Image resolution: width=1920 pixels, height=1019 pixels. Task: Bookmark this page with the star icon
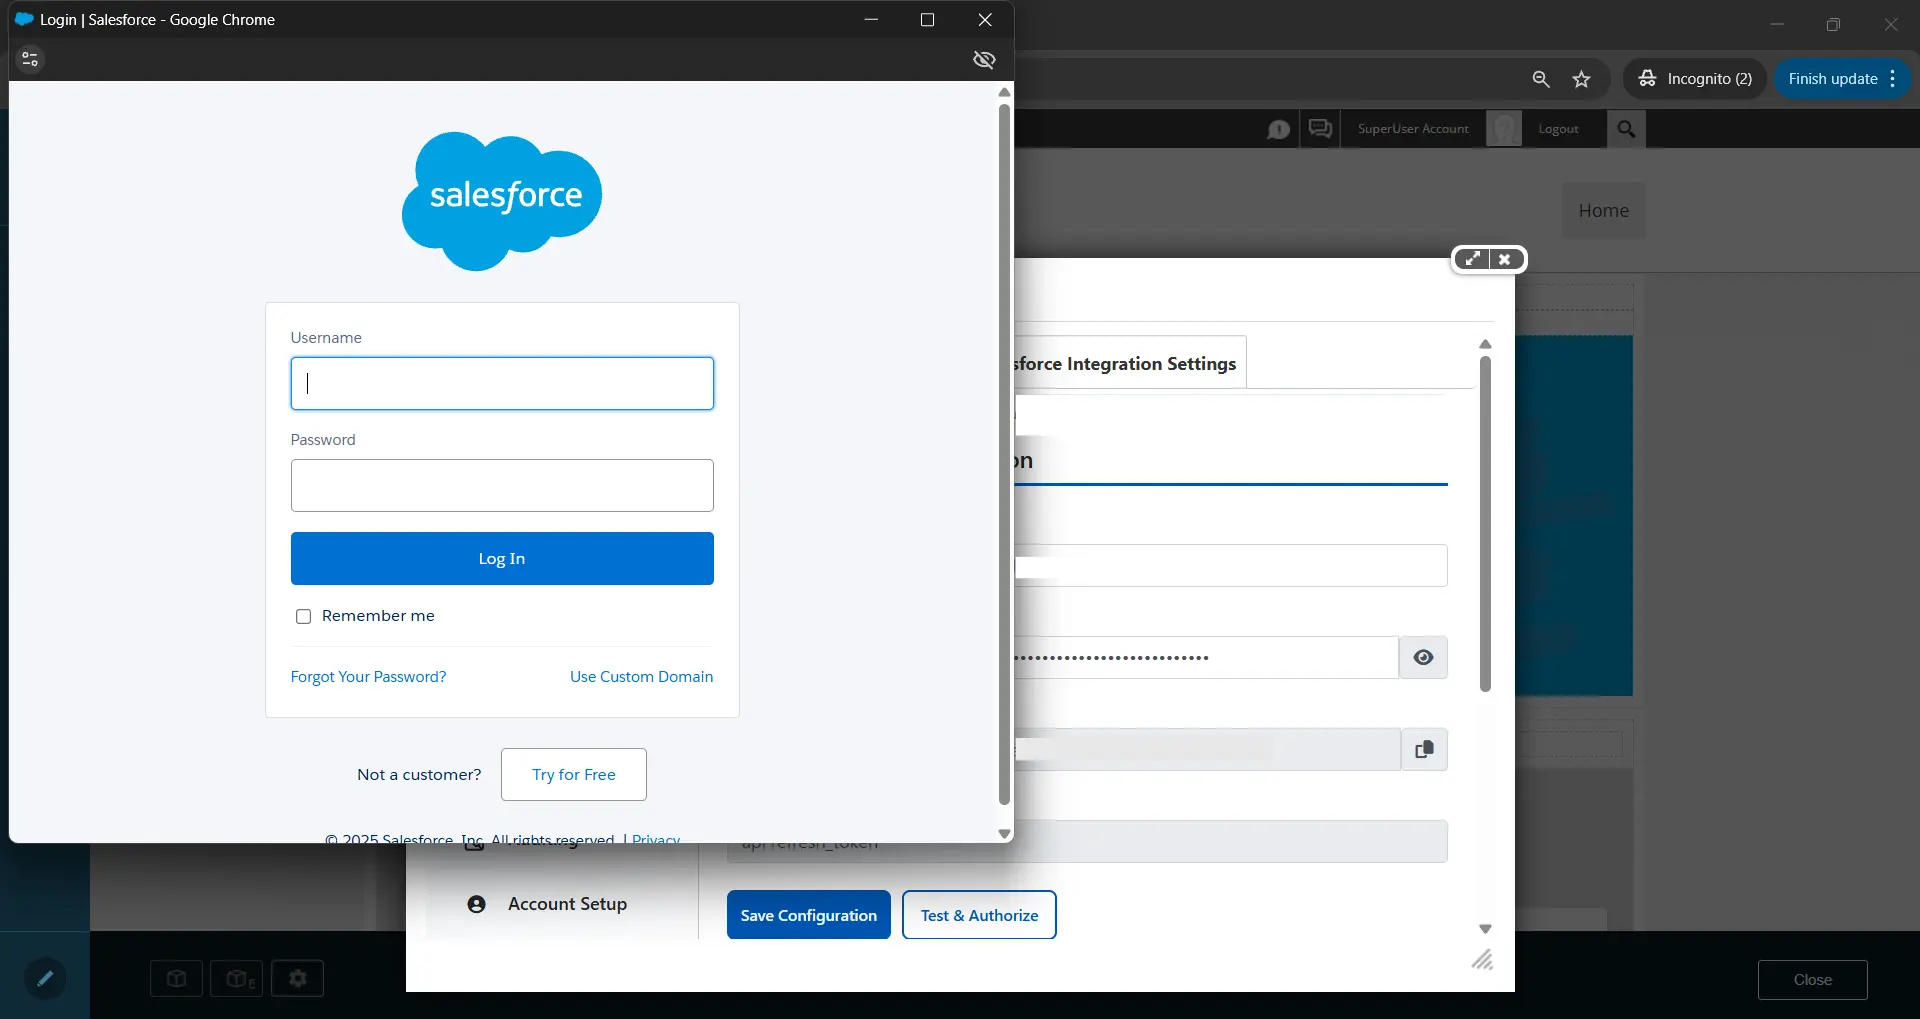coord(1581,79)
